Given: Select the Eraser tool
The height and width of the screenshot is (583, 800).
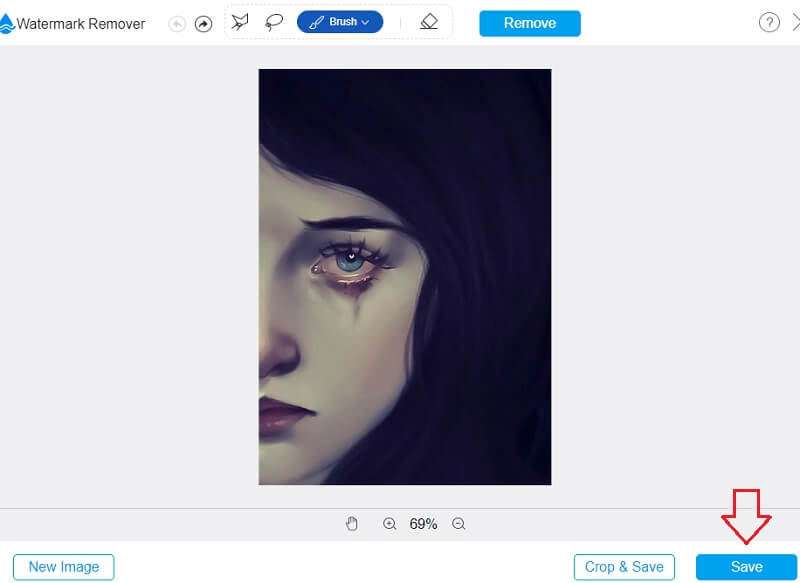Looking at the screenshot, I should coord(429,22).
